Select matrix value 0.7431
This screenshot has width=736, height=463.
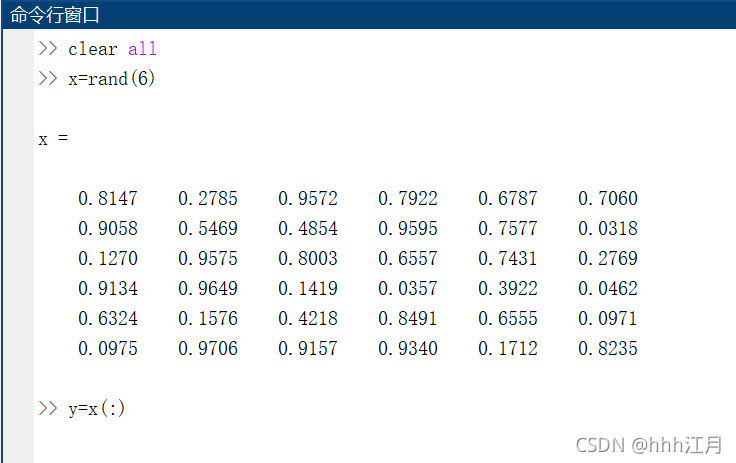(x=508, y=258)
